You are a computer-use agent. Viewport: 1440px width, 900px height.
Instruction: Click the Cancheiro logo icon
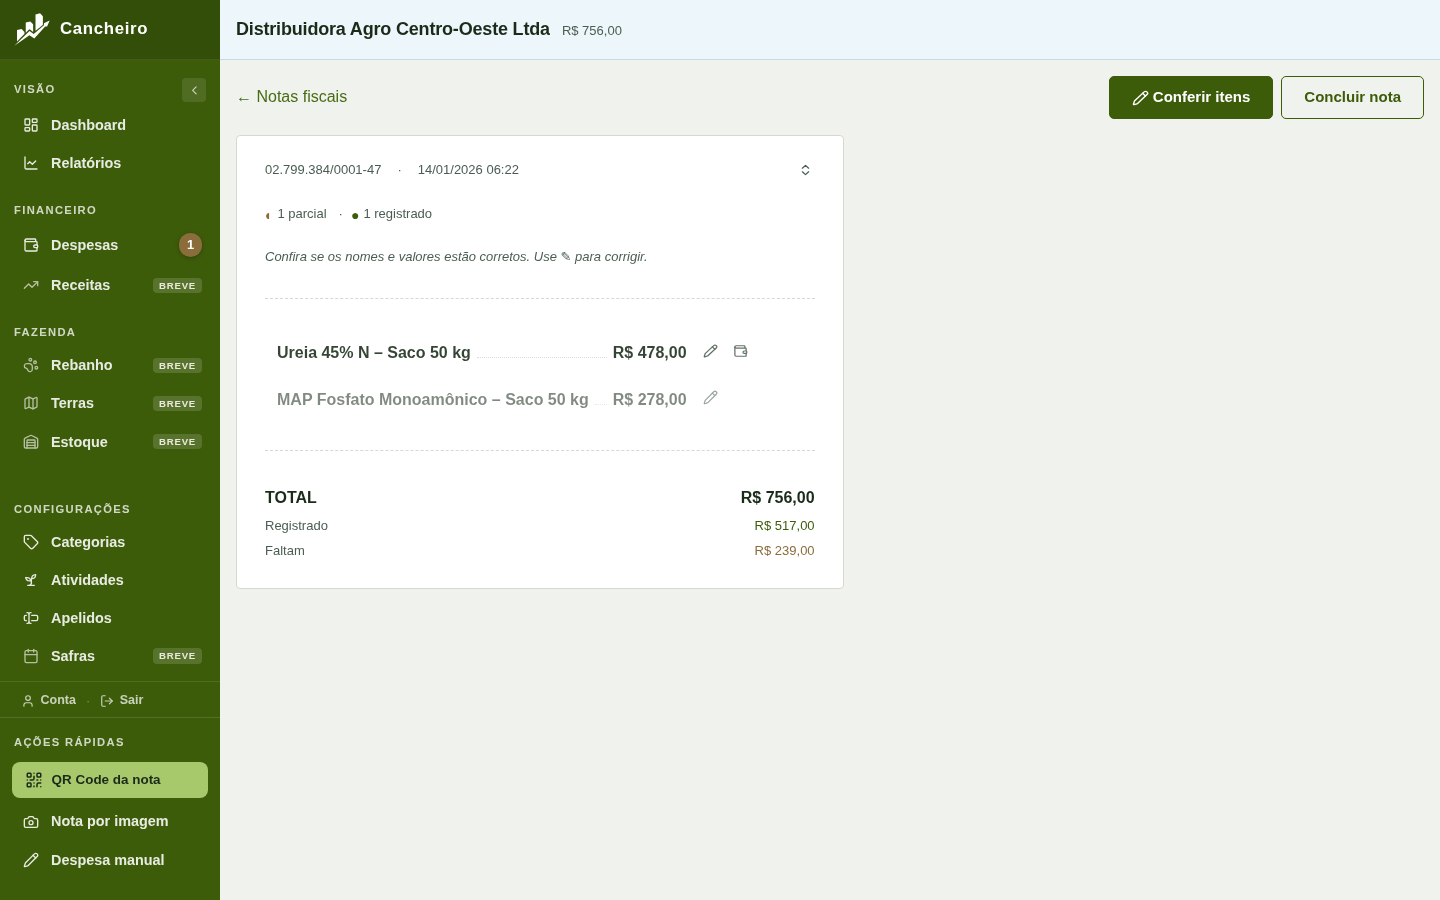tap(32, 29)
